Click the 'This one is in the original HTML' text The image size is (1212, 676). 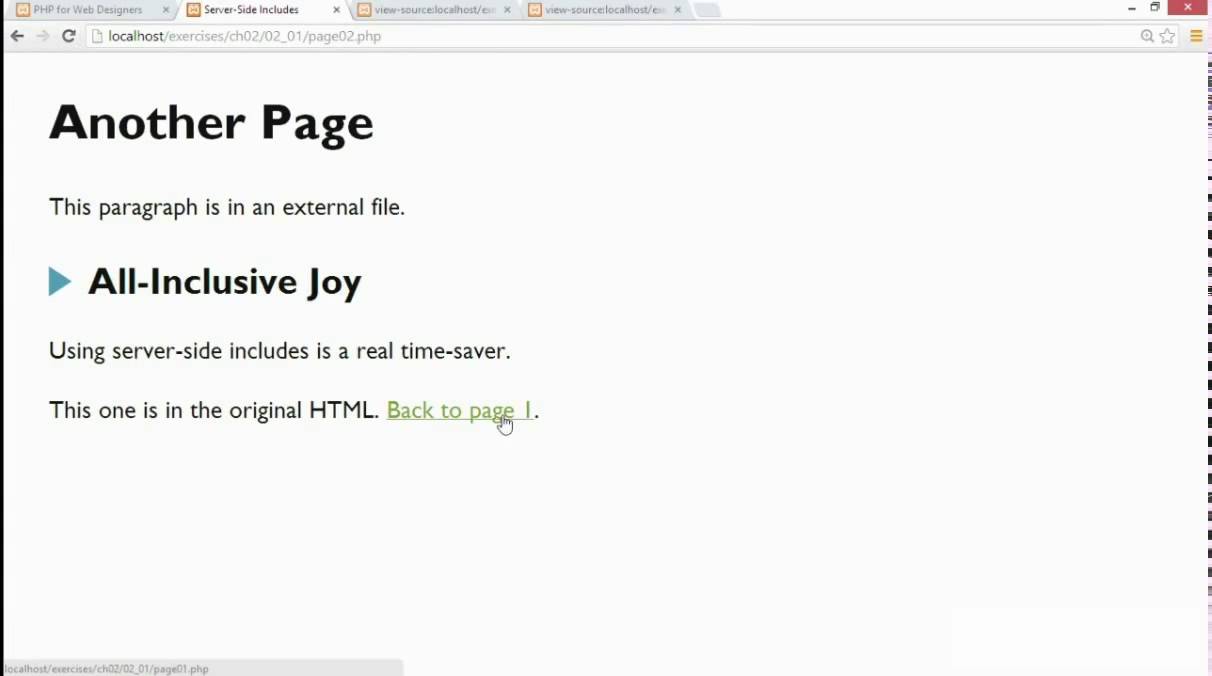tap(214, 410)
